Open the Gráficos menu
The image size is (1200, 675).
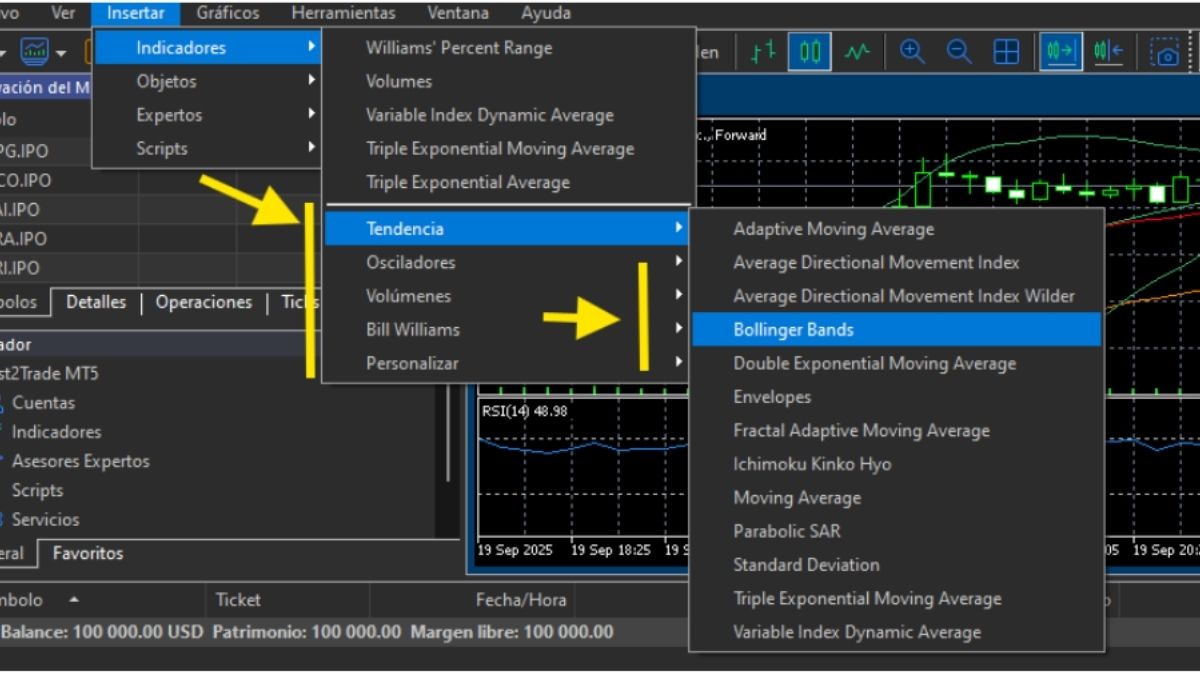point(228,13)
